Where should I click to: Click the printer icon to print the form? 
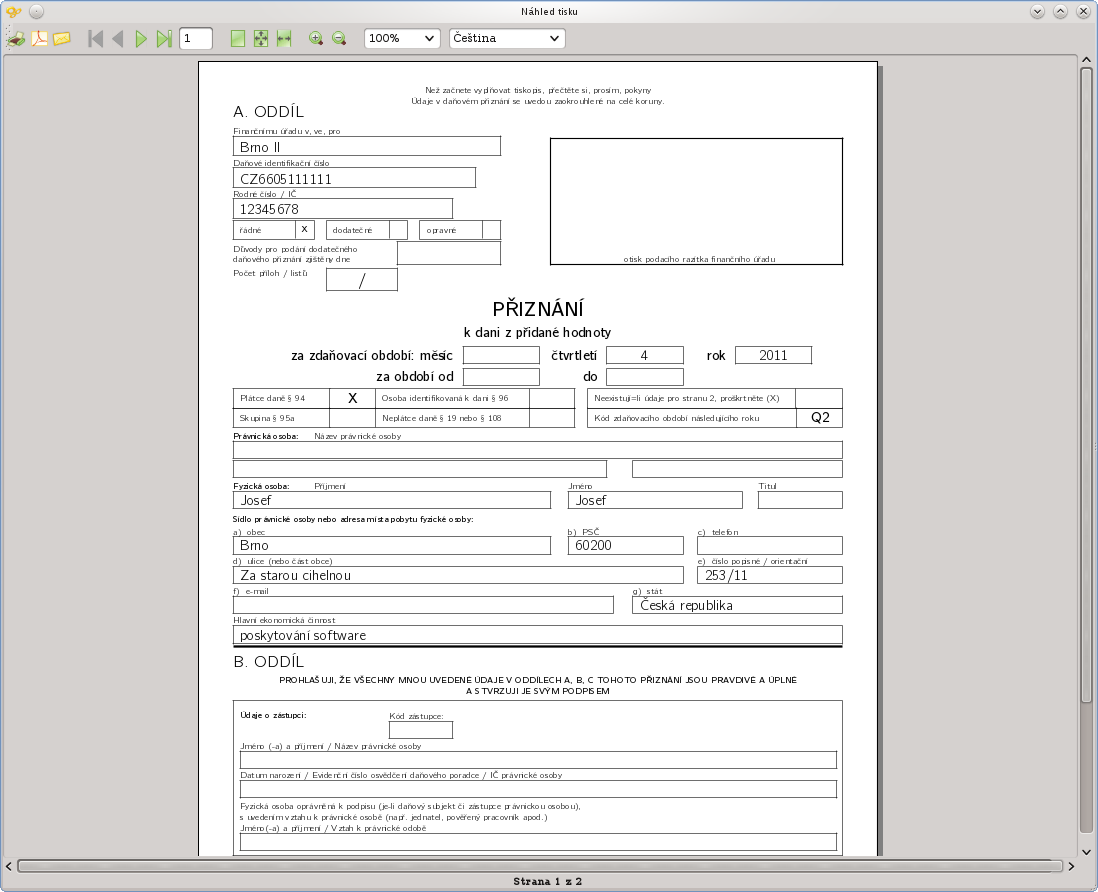coord(16,39)
